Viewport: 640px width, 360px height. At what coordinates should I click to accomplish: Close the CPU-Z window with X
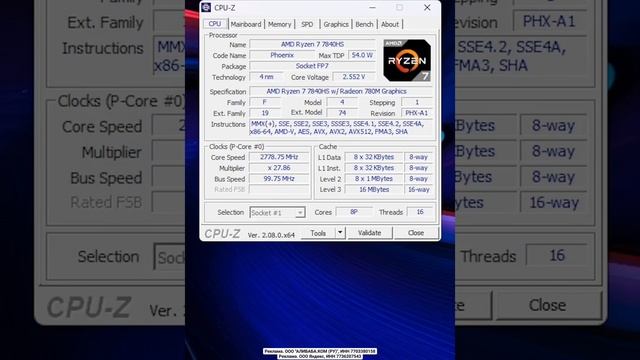click(x=427, y=8)
